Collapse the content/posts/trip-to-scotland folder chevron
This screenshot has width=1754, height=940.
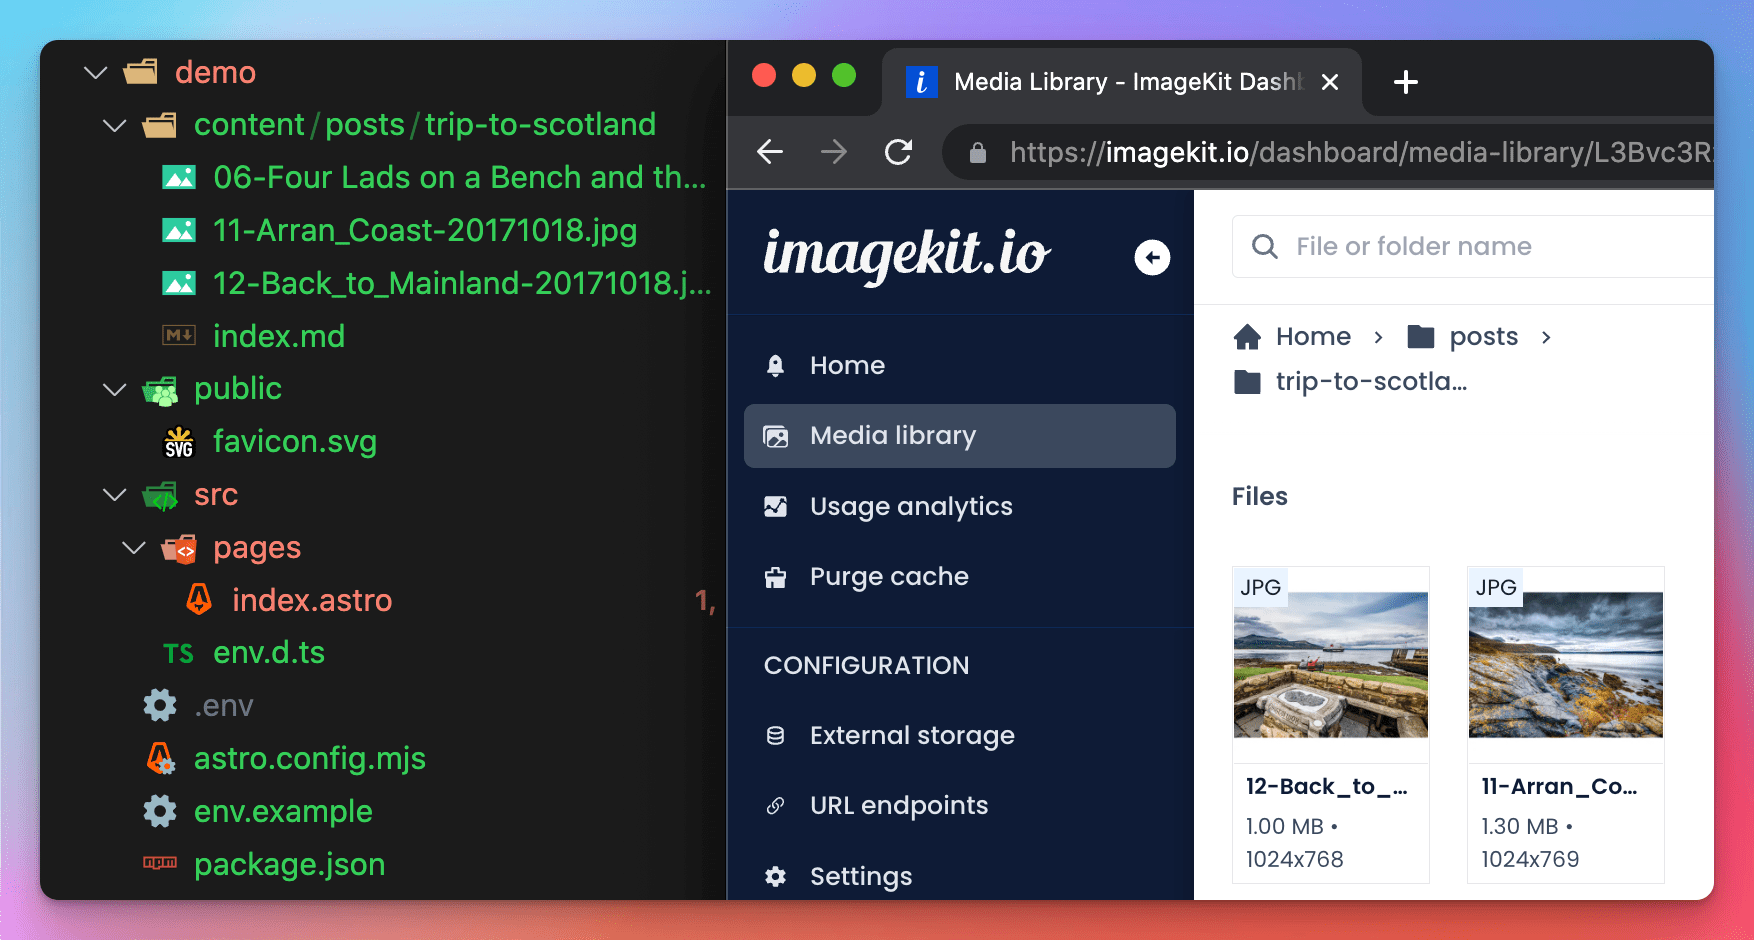(x=115, y=126)
